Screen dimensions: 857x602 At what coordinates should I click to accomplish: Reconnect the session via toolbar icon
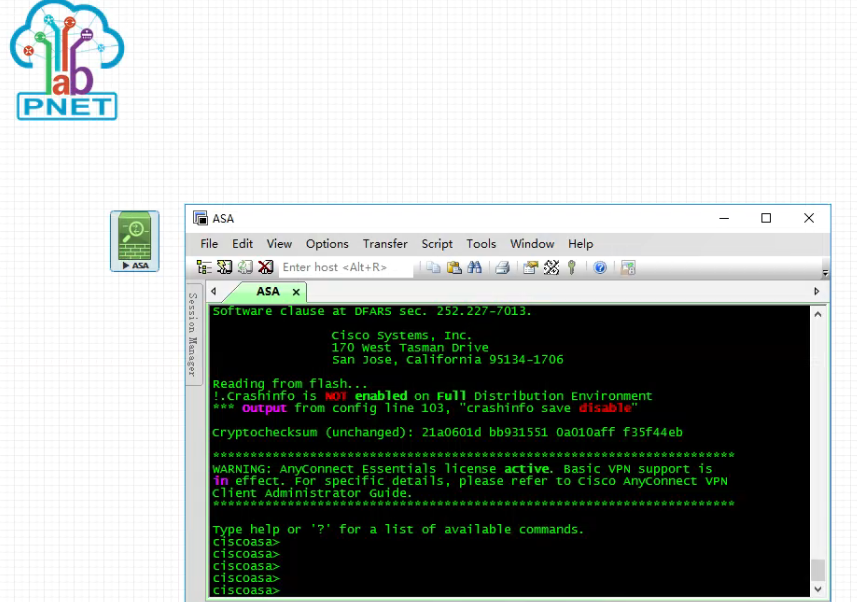point(245,267)
